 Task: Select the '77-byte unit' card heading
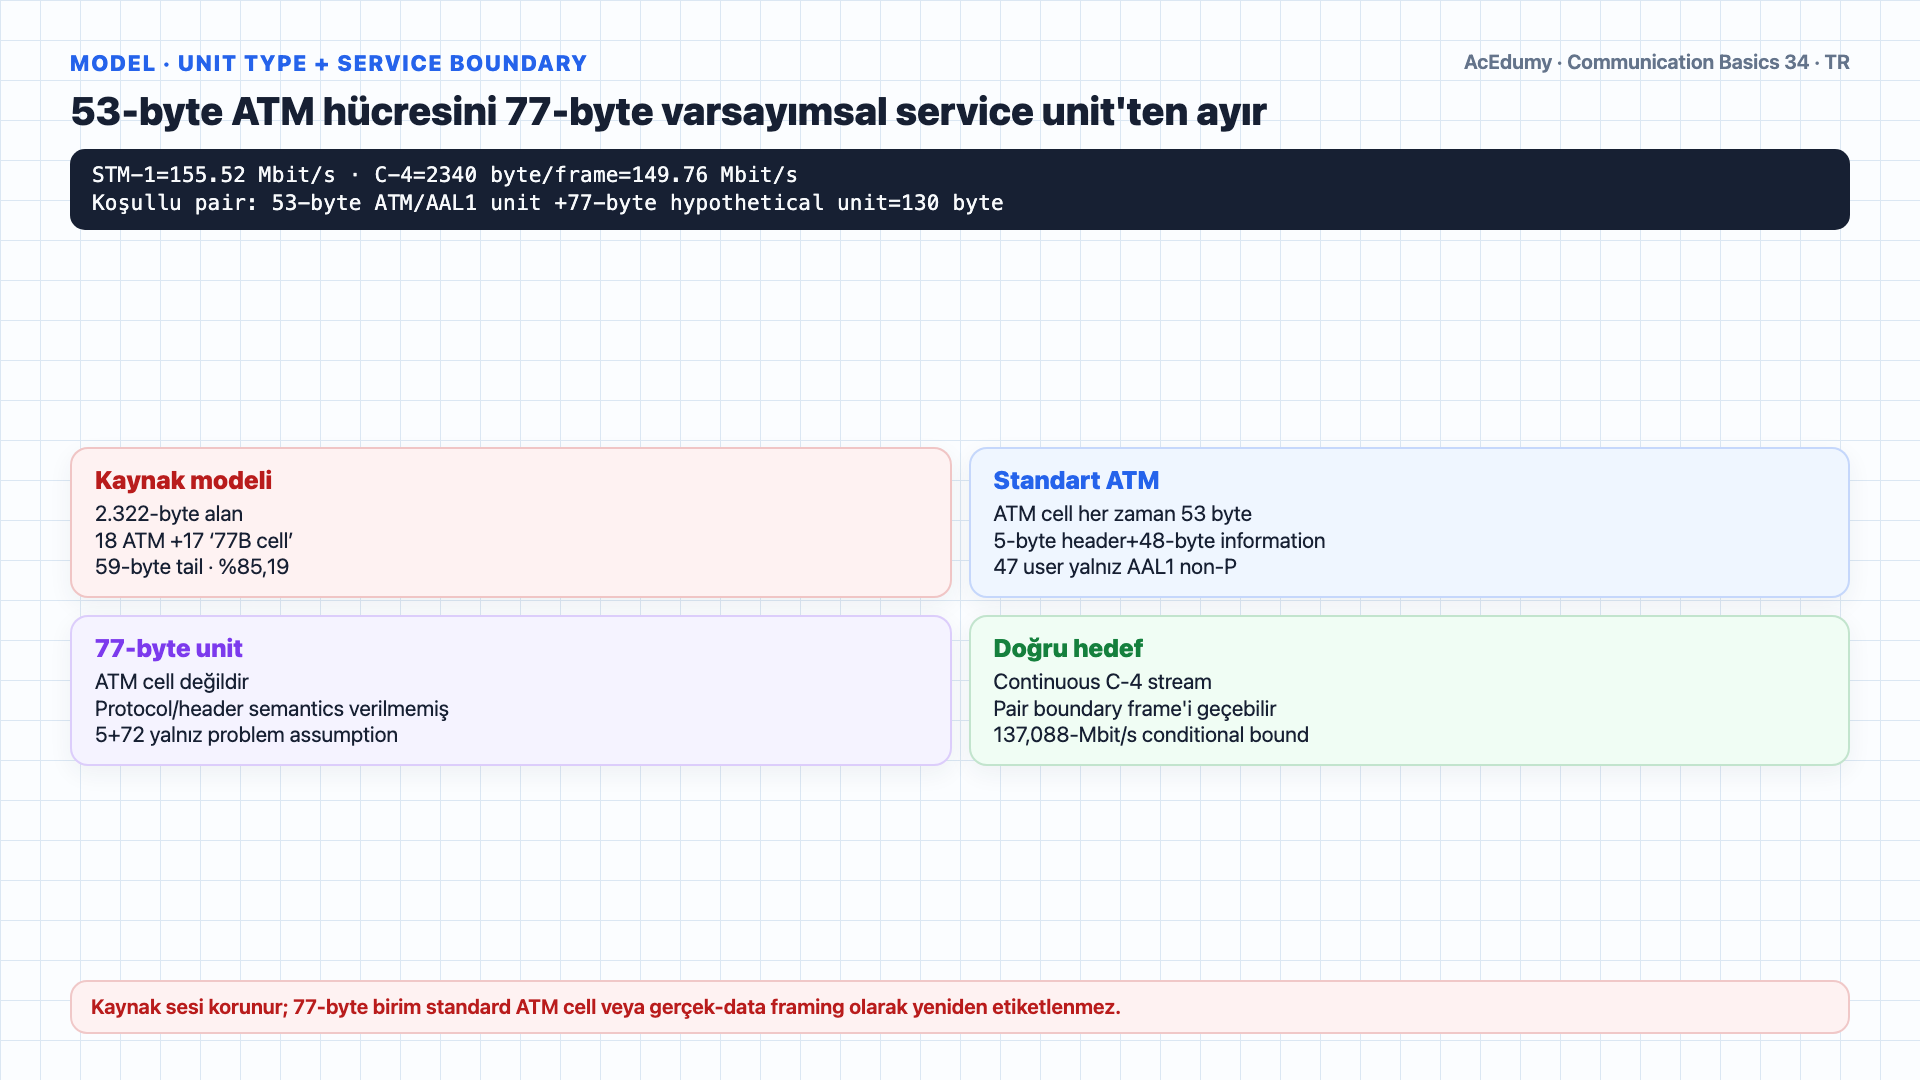click(168, 648)
